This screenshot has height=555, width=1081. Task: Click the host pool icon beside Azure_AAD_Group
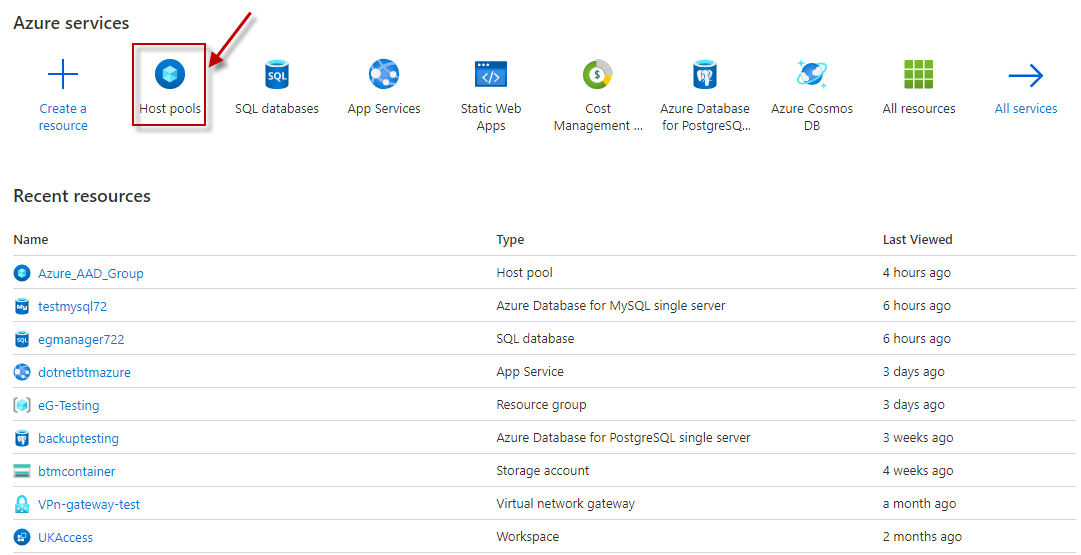[x=22, y=273]
